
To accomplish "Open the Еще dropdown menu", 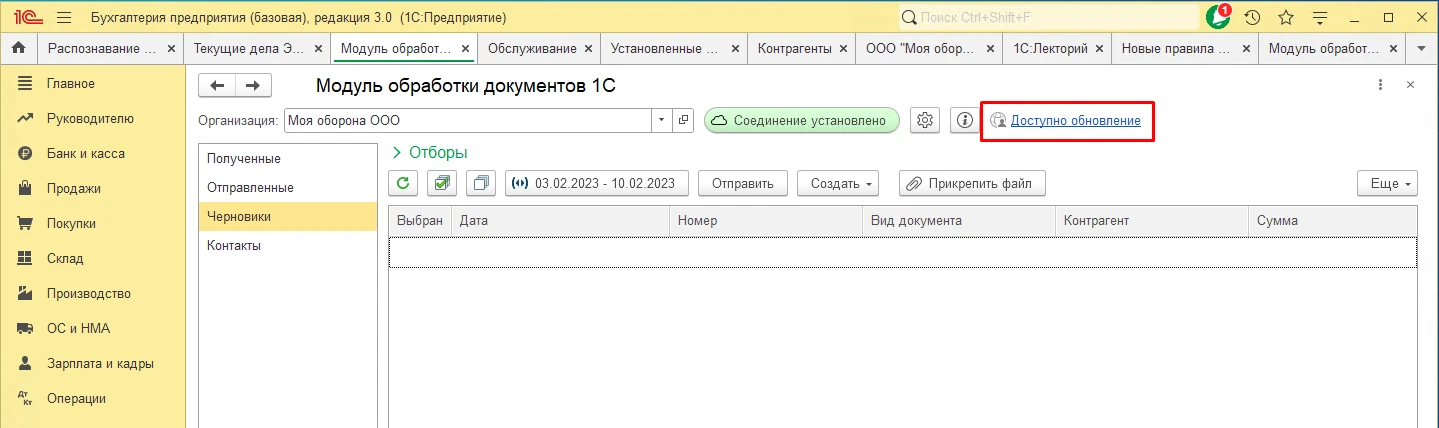I will [x=1387, y=183].
